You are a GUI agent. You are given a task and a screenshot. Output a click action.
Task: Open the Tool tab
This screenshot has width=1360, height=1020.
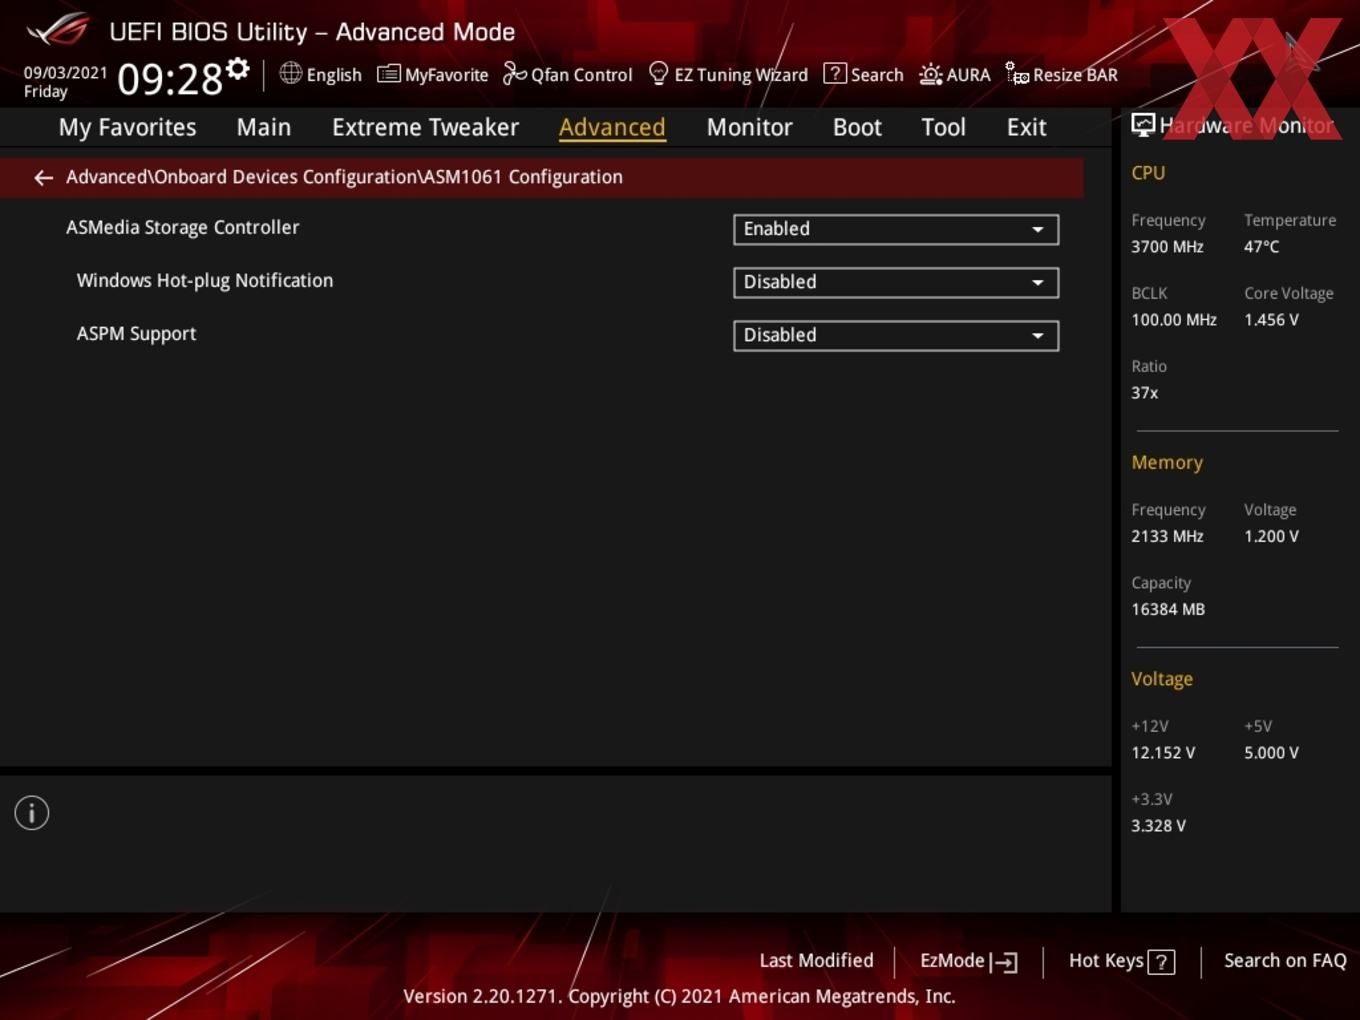[x=943, y=127]
